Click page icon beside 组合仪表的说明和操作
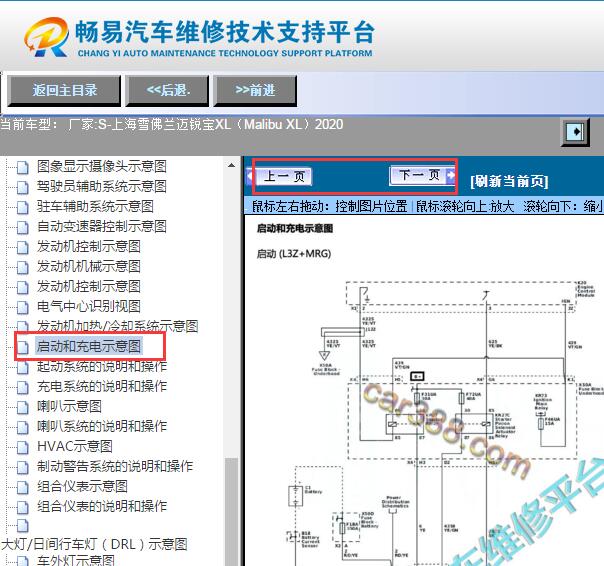Viewport: 604px width, 566px height. click(x=23, y=507)
